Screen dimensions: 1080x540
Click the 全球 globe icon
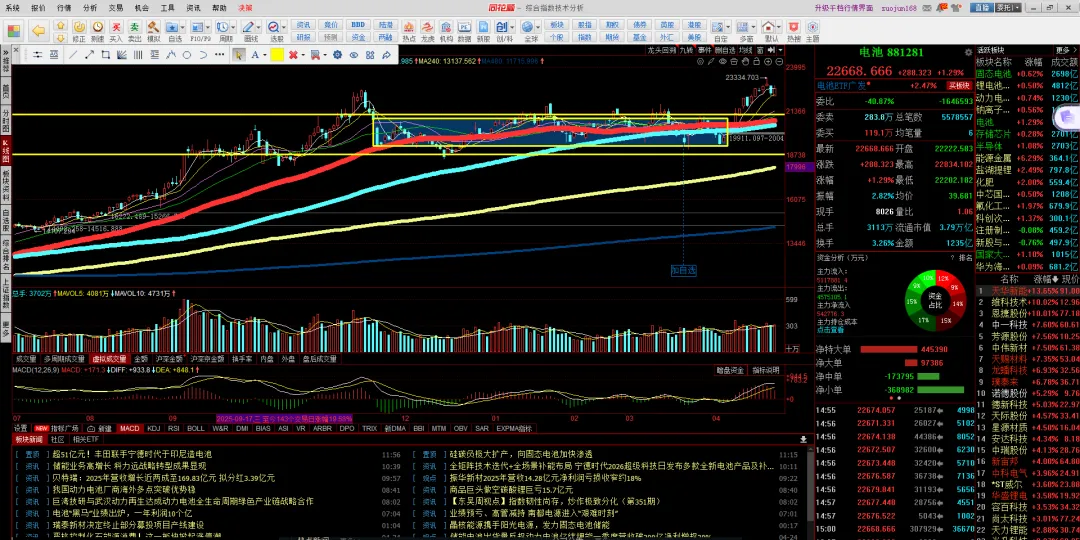[x=528, y=26]
